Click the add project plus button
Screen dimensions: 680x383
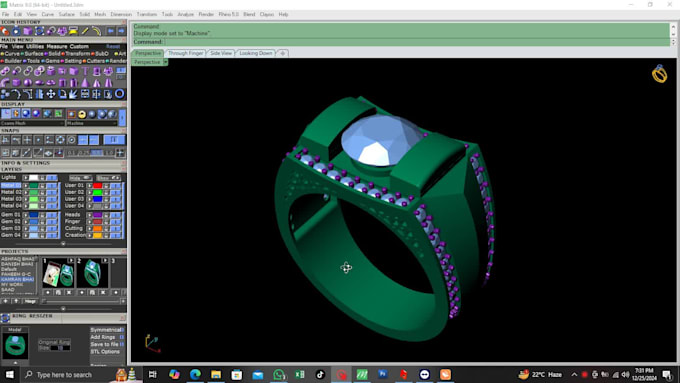[x=5, y=301]
